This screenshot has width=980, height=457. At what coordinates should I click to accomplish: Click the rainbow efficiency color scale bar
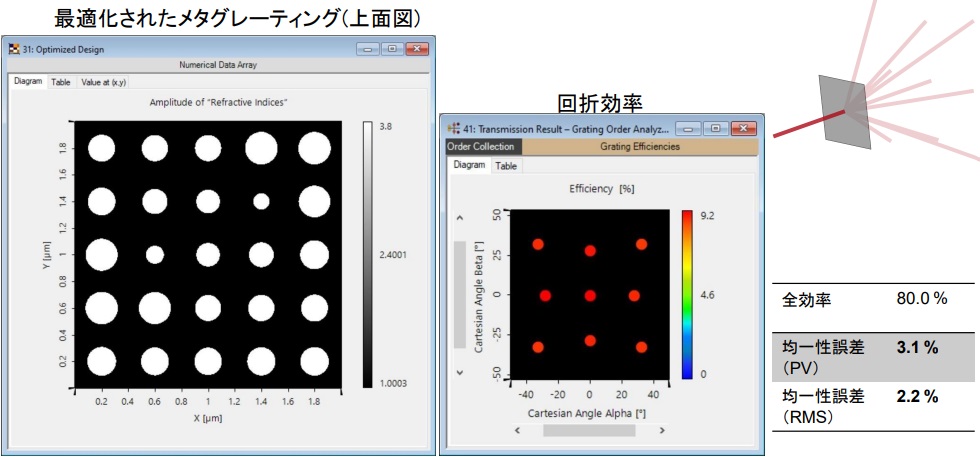[687, 295]
